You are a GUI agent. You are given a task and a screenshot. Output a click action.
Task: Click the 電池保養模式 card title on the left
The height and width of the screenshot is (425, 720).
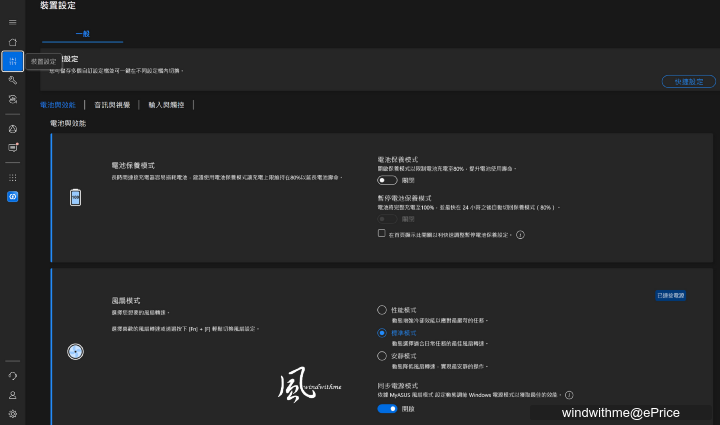tap(133, 166)
